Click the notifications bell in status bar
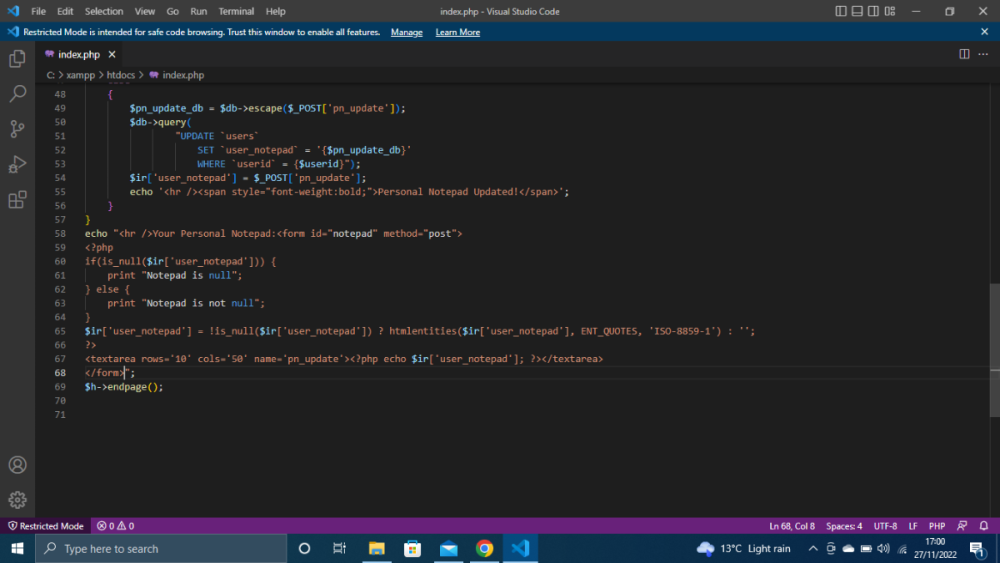 [x=983, y=526]
